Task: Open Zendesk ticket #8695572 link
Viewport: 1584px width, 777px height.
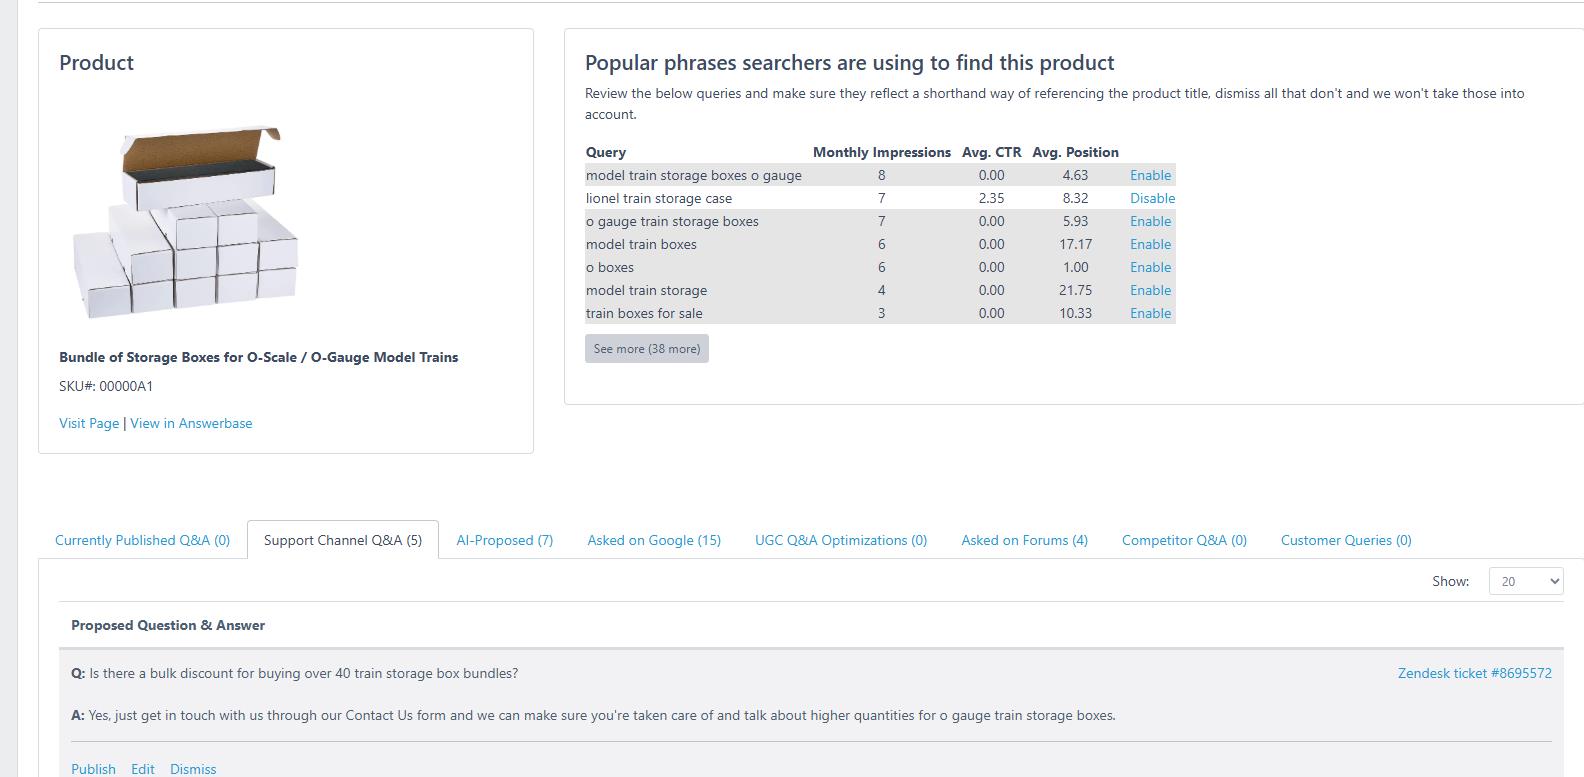Action: tap(1474, 673)
